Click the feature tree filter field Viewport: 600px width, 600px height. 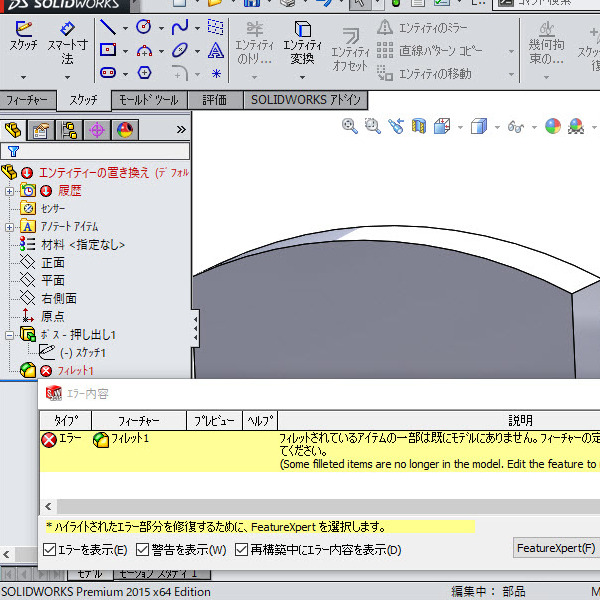(95, 151)
